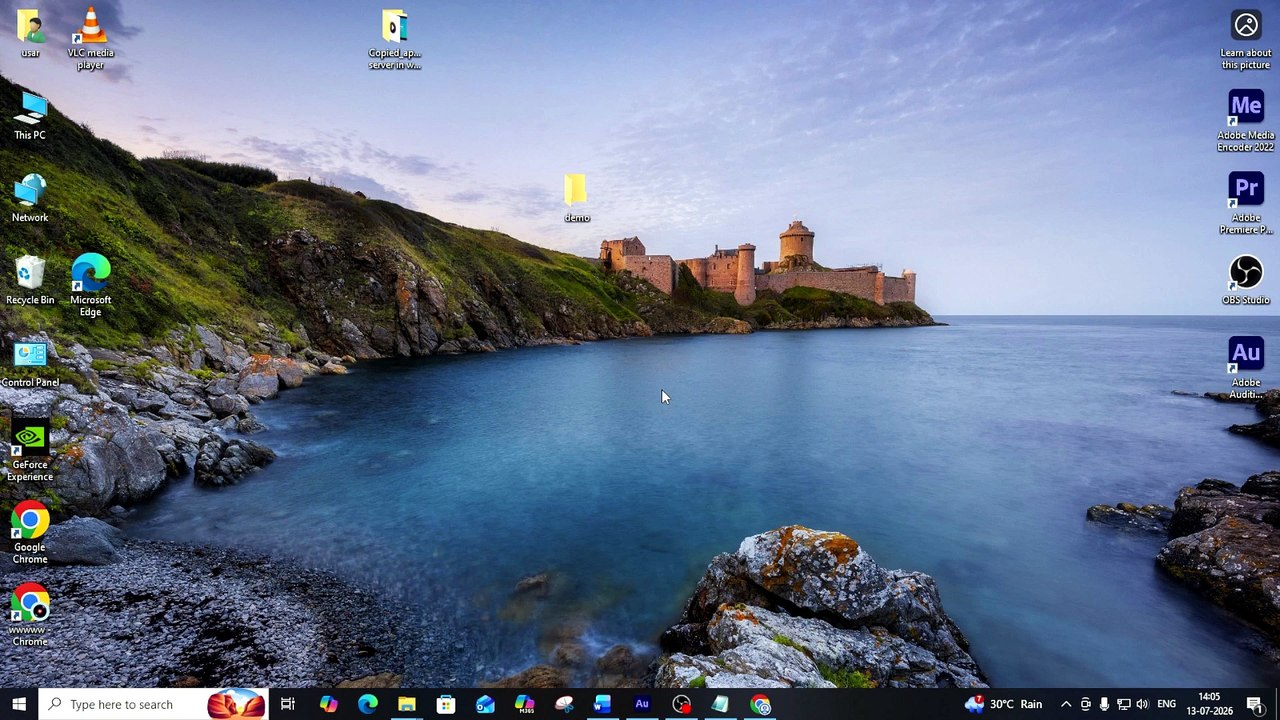Open Adobe Audition from the taskbar
Image resolution: width=1280 pixels, height=720 pixels.
642,704
